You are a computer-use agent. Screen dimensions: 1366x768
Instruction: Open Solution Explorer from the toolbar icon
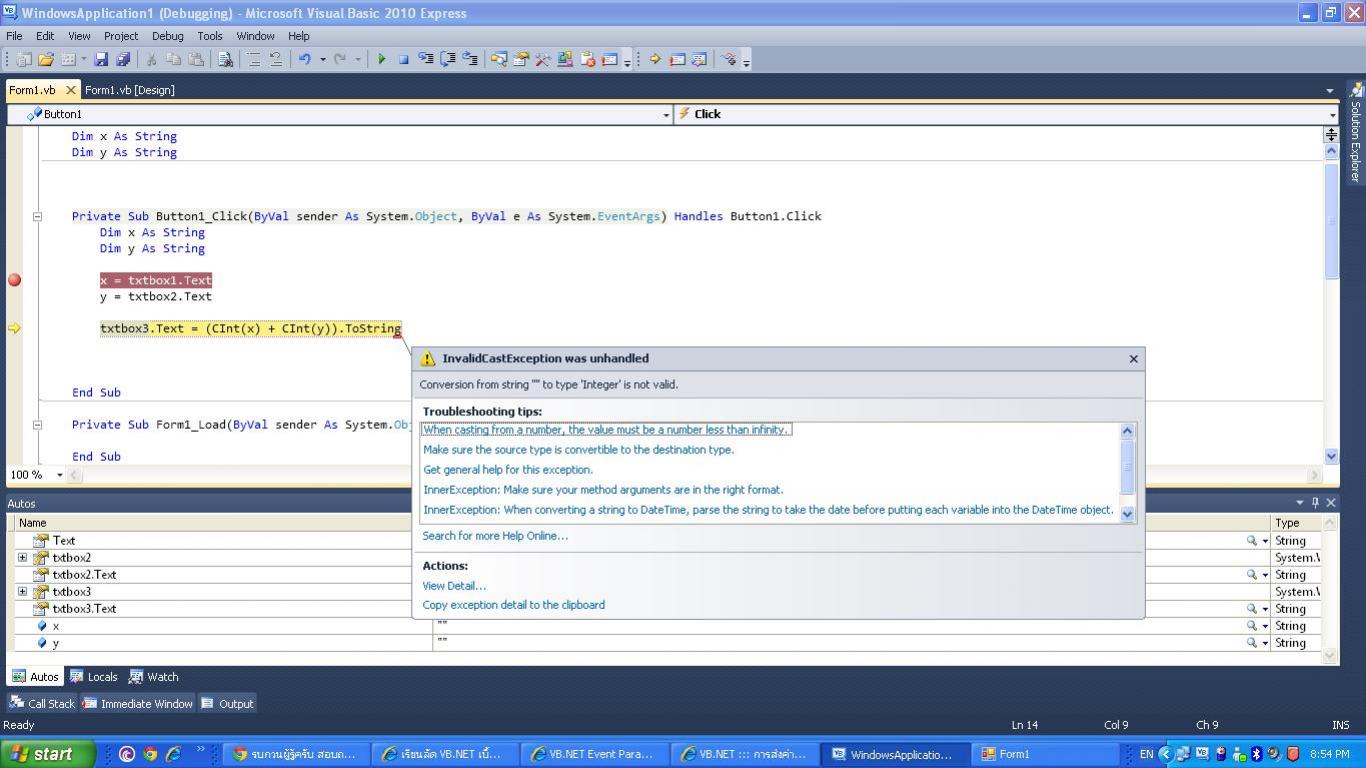(498, 59)
